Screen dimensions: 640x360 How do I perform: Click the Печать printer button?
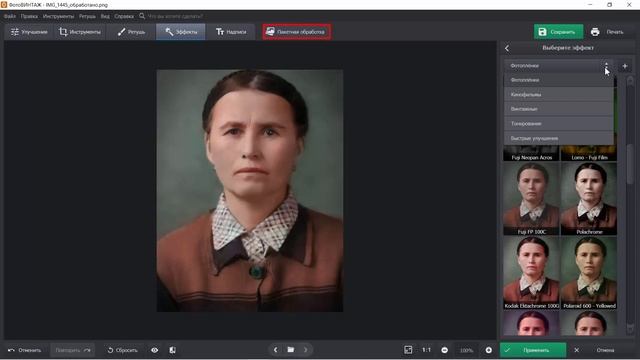pos(608,32)
